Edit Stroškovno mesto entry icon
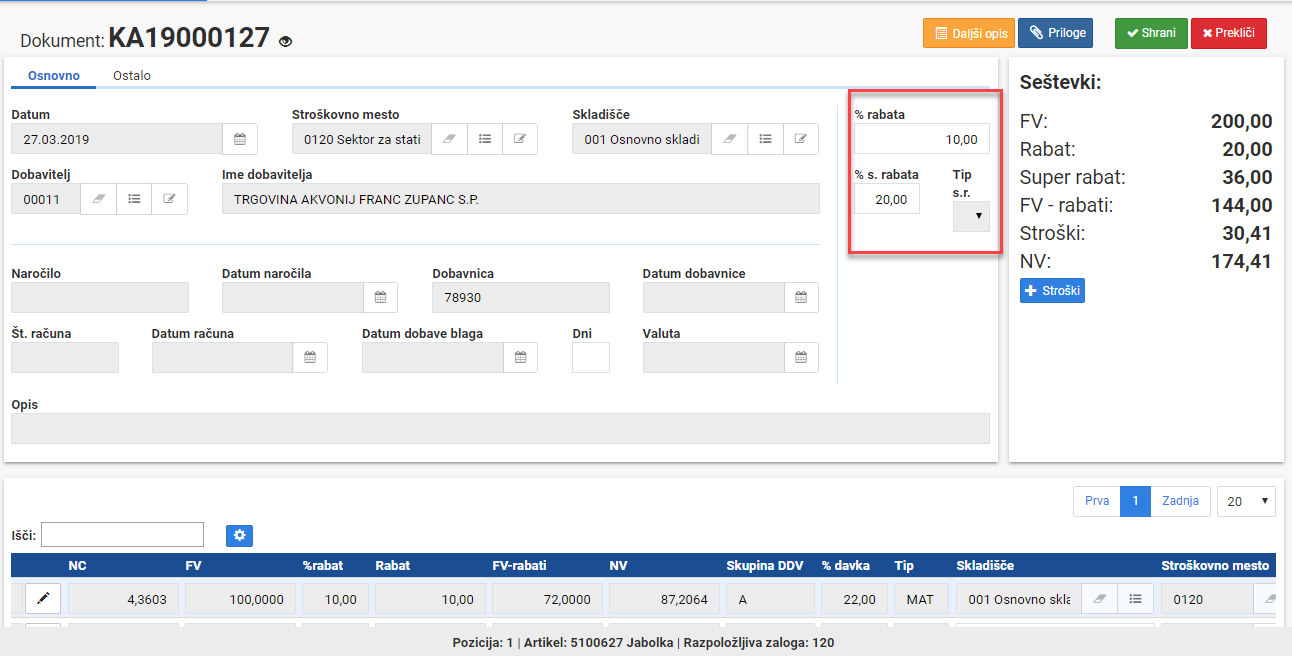This screenshot has height=656, width=1292. (520, 139)
